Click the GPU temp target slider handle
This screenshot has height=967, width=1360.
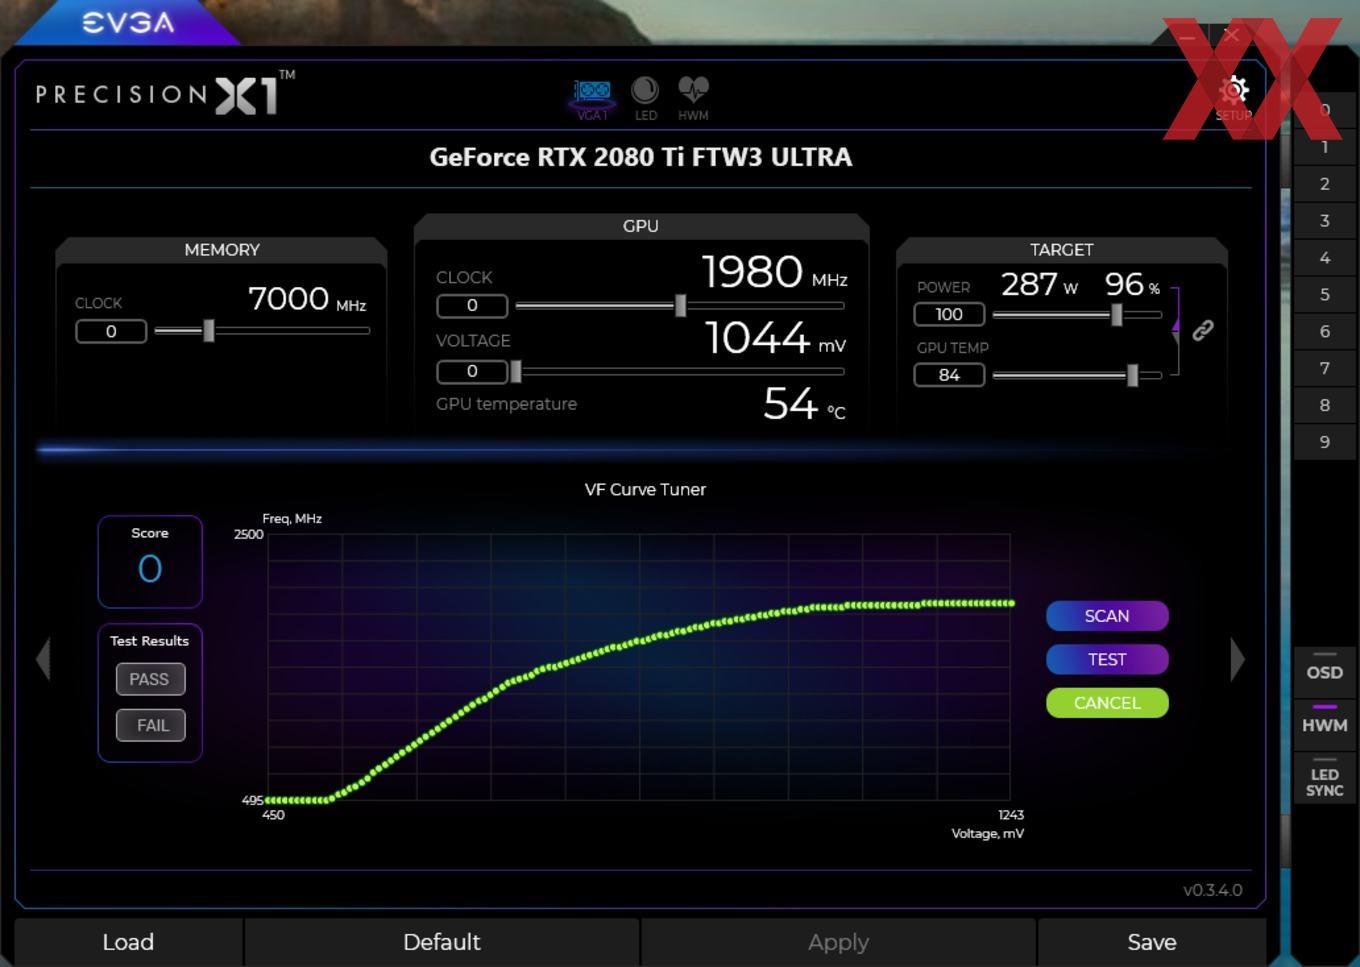1133,375
